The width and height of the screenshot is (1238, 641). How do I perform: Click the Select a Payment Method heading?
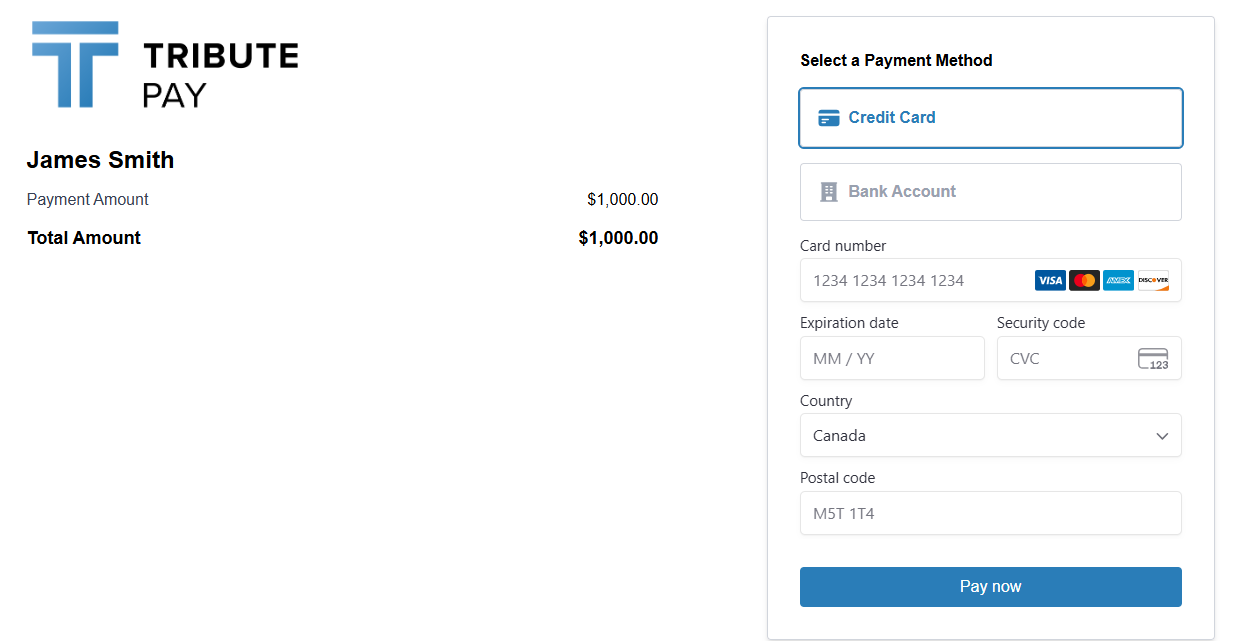tap(896, 61)
